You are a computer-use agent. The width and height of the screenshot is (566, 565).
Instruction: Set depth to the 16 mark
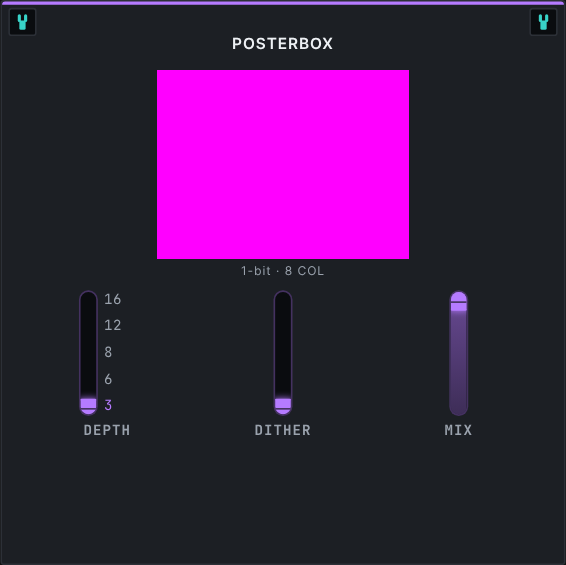pos(113,299)
